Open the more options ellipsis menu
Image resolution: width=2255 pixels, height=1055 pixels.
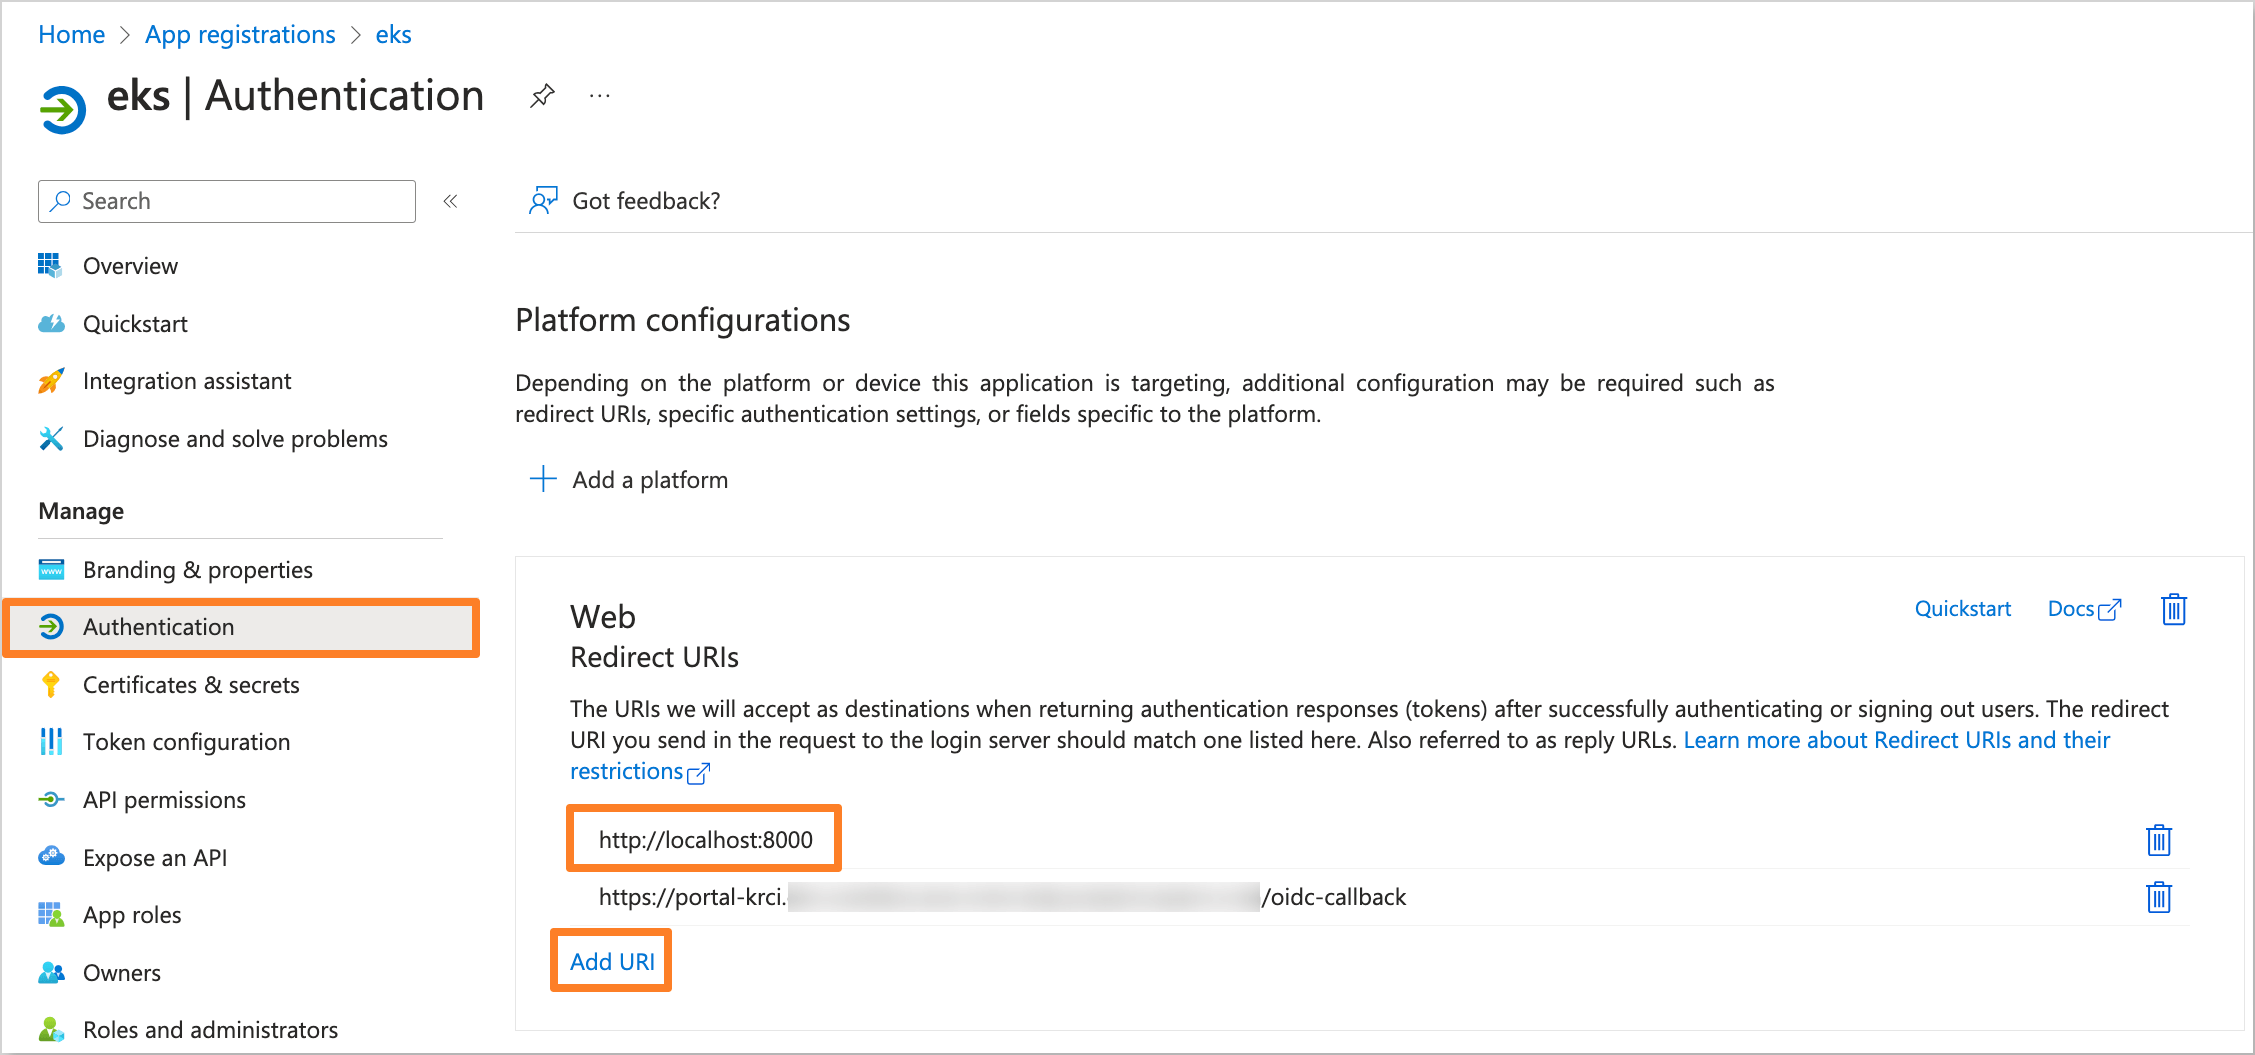[600, 96]
